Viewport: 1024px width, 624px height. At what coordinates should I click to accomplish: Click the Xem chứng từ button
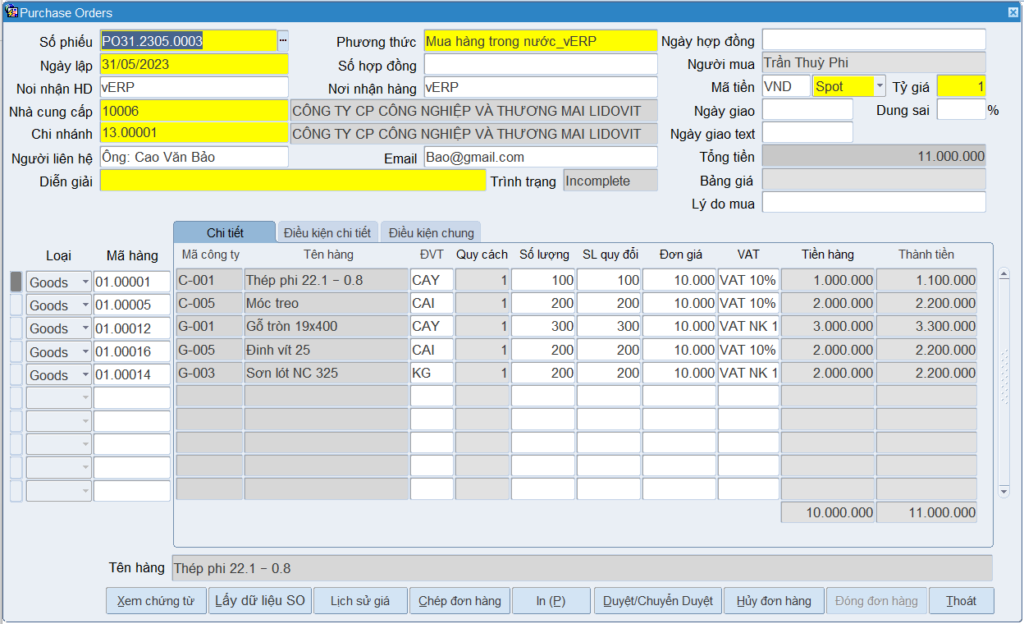(156, 601)
